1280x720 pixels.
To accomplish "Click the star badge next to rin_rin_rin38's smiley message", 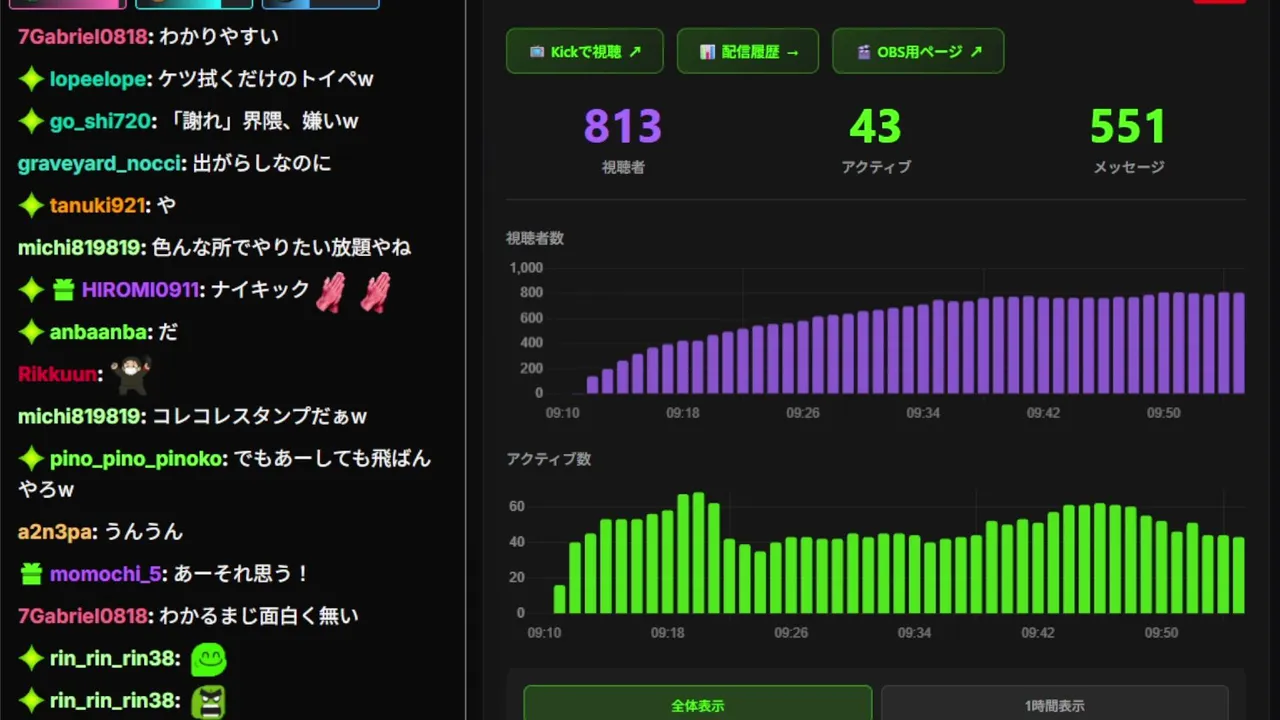I will [x=31, y=659].
